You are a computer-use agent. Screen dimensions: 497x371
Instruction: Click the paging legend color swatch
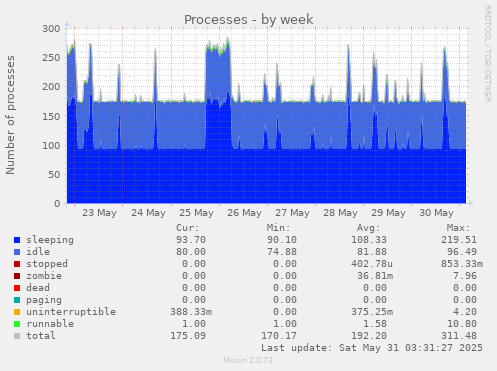(x=17, y=300)
